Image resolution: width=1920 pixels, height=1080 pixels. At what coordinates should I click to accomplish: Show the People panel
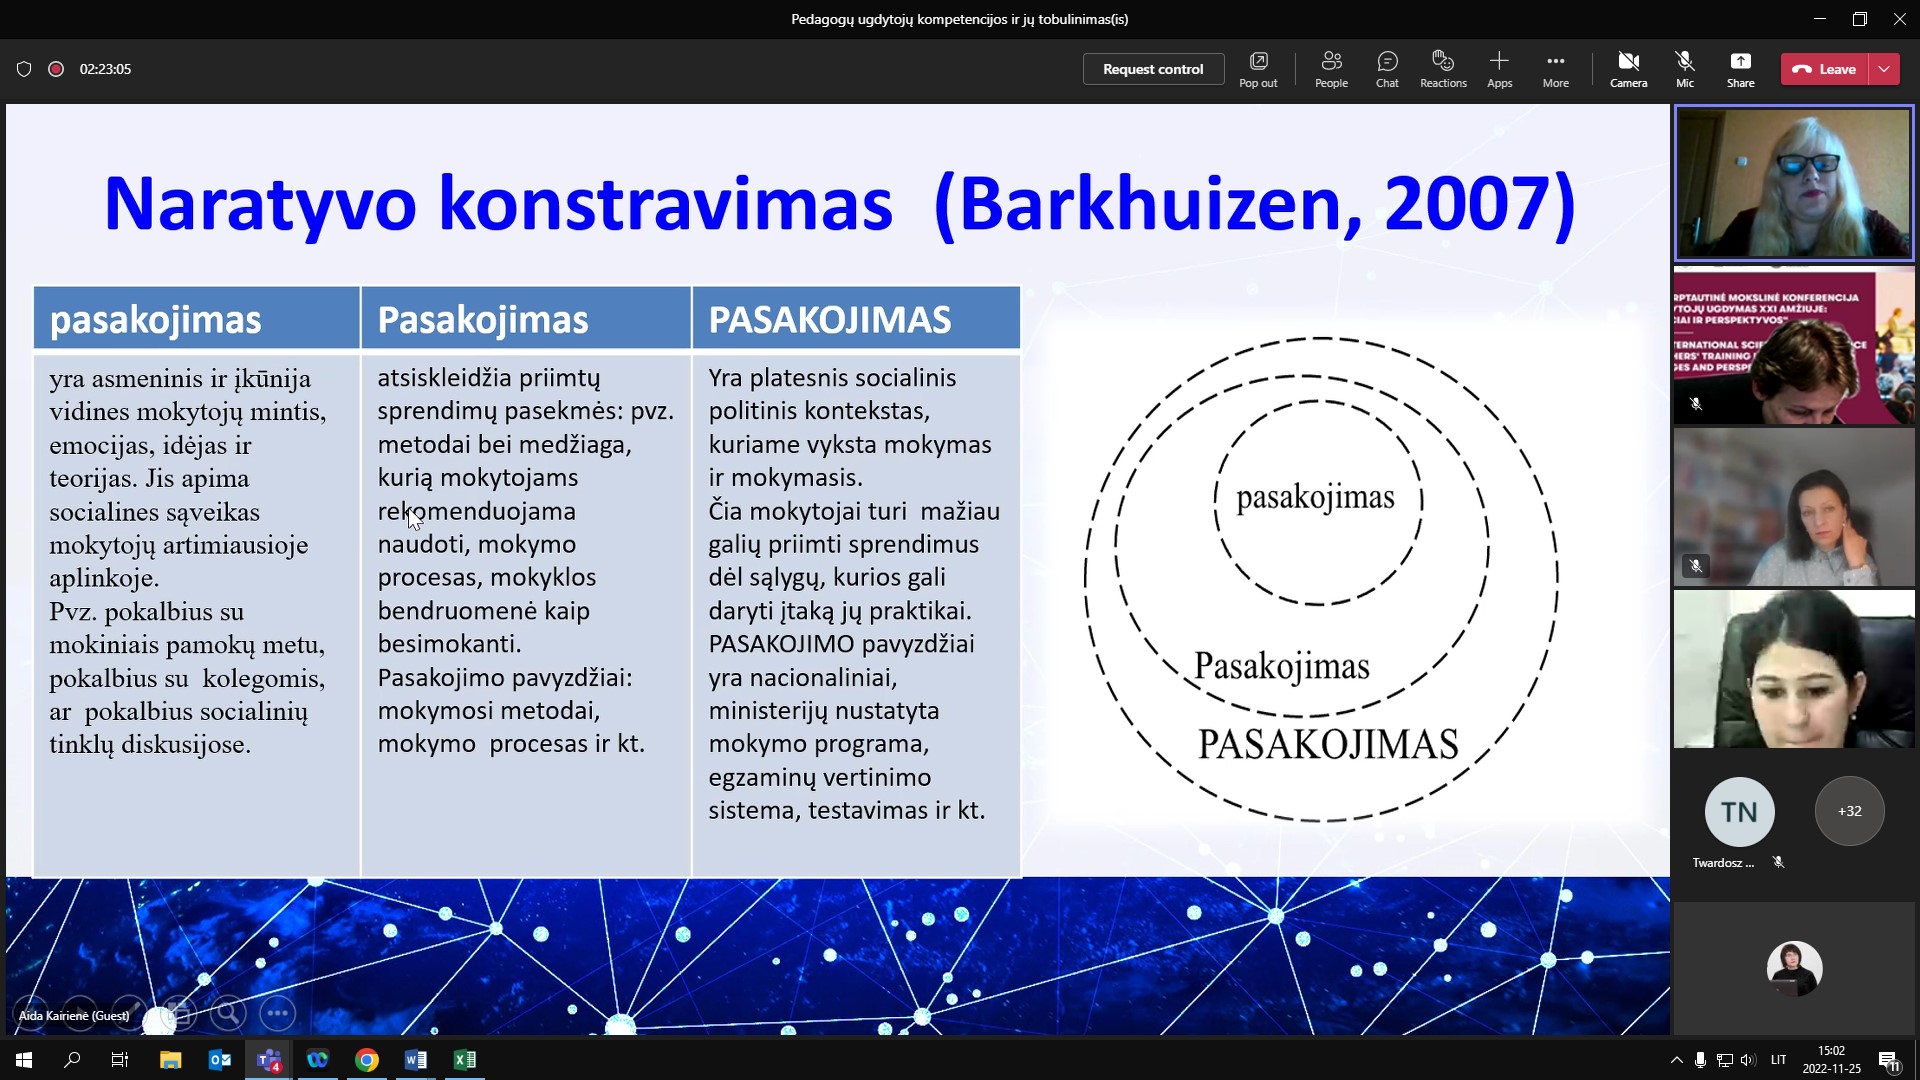tap(1331, 69)
